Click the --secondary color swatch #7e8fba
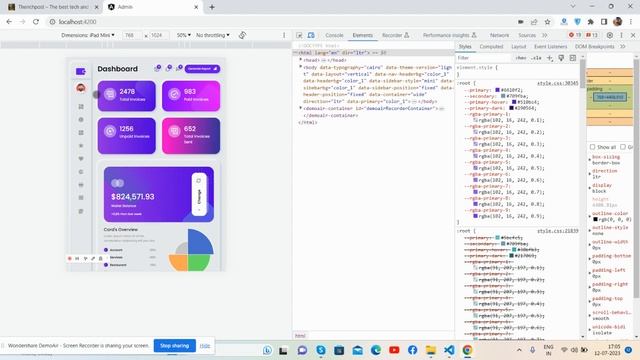The image size is (640, 360). pyautogui.click(x=503, y=96)
